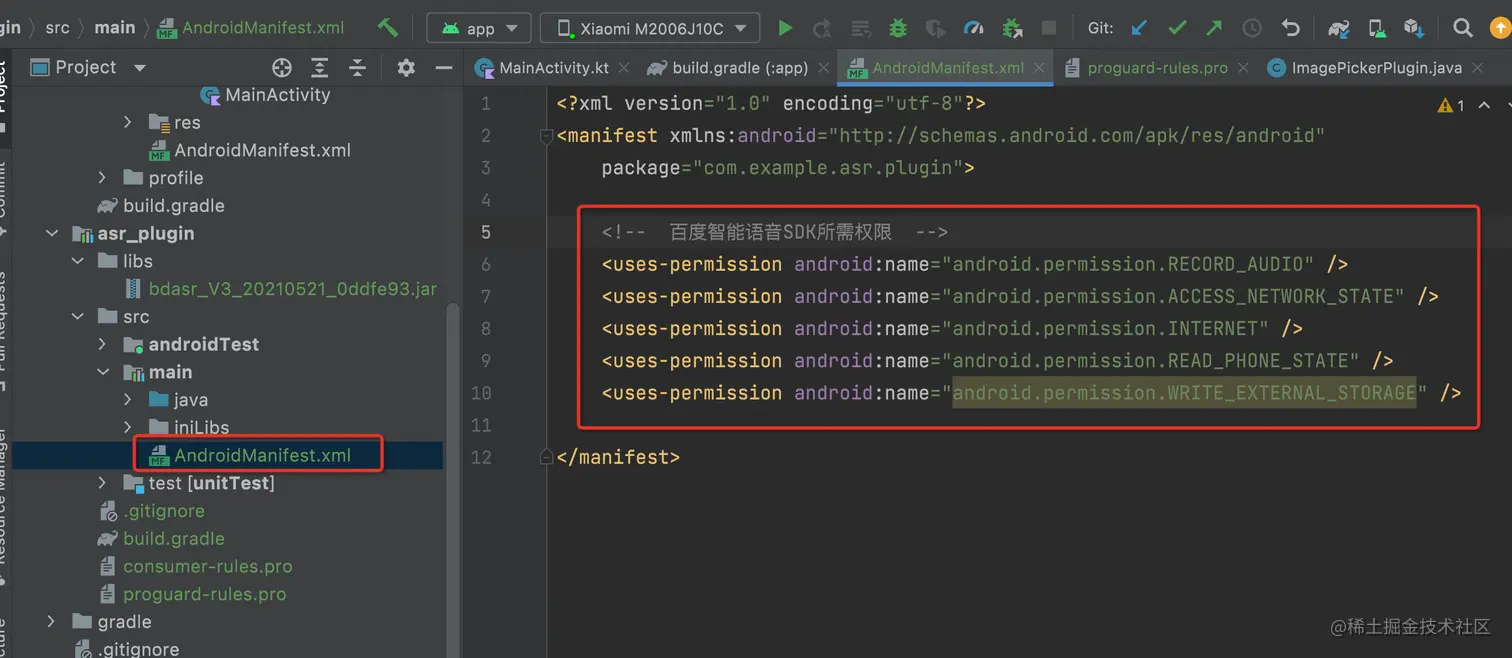
Task: Click Collapse All in Project panel
Action: [x=357, y=67]
